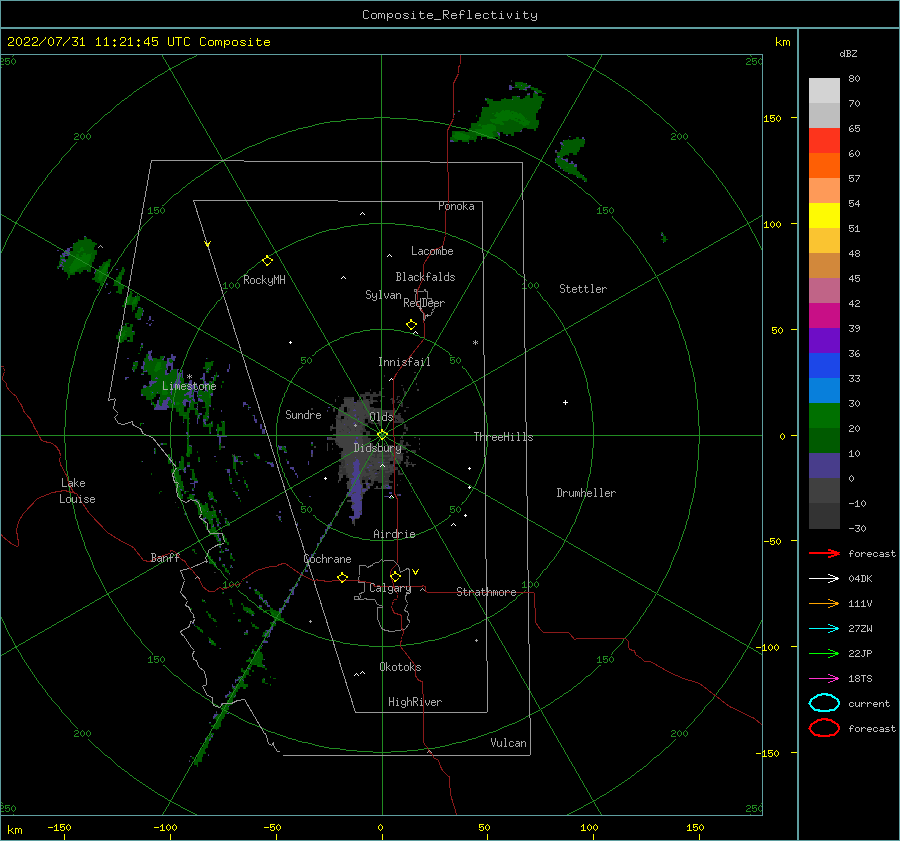Select the 39 dBZ magenta color swatch

pos(824,315)
